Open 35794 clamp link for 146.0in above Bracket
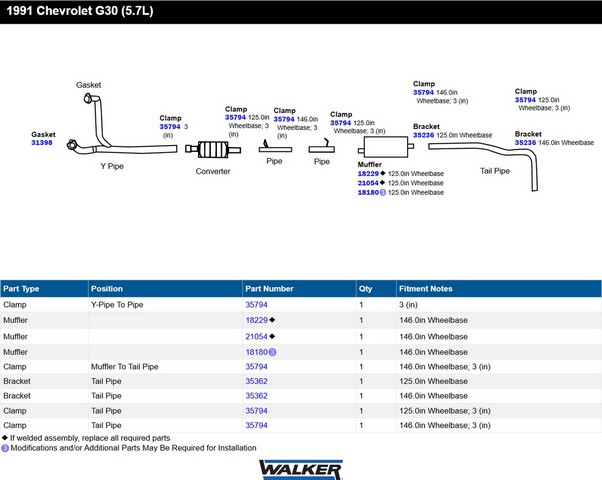 click(423, 93)
